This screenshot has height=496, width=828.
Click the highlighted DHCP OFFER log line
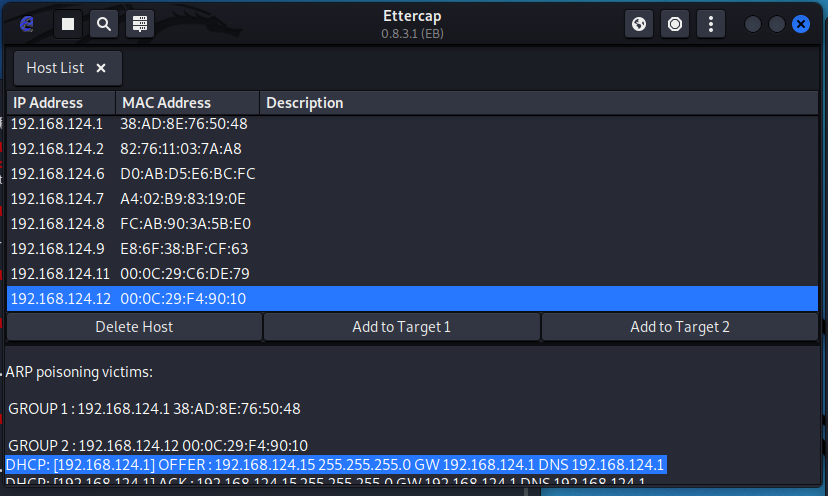click(335, 465)
